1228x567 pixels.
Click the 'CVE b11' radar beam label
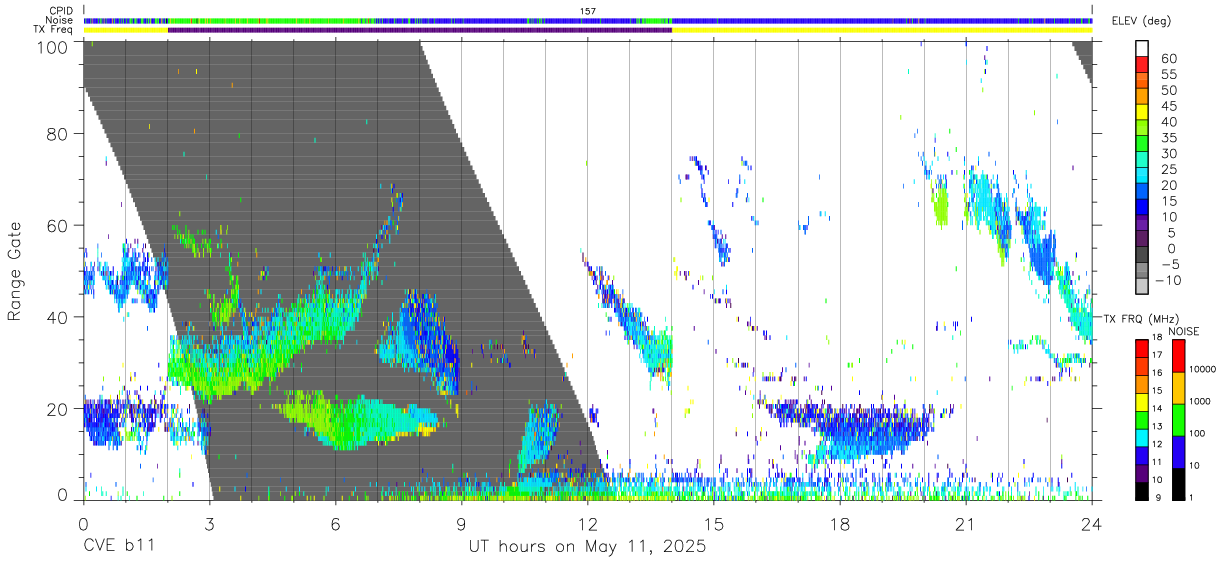[118, 547]
